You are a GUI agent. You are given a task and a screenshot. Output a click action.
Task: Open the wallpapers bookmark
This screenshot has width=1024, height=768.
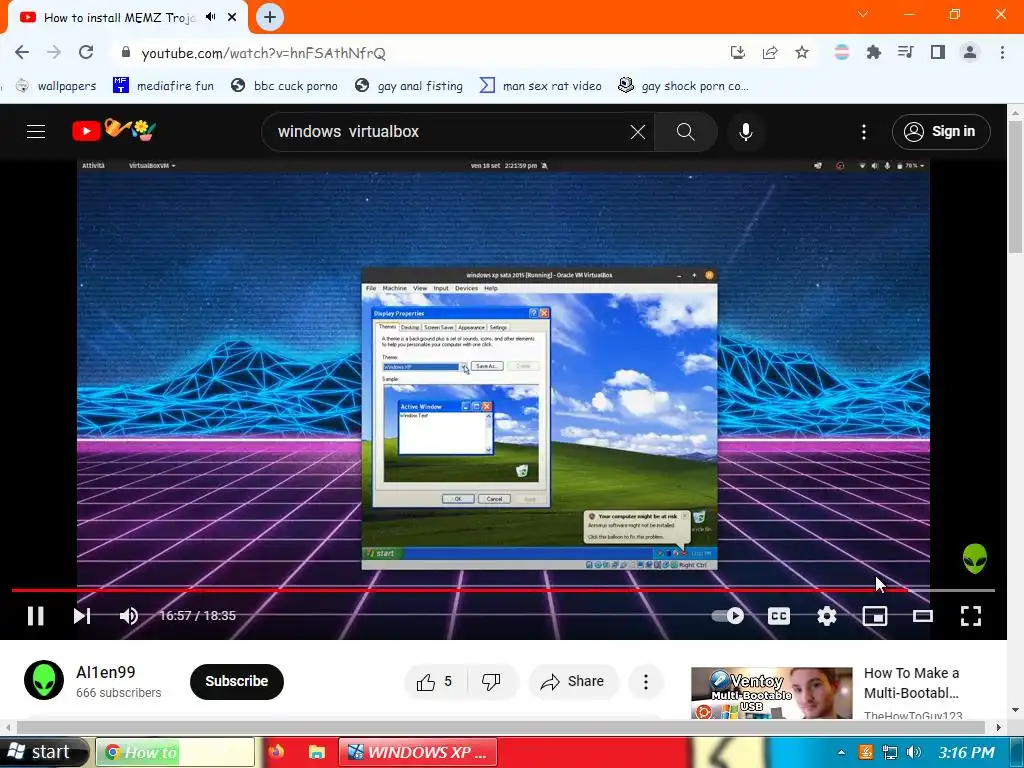tap(56, 86)
